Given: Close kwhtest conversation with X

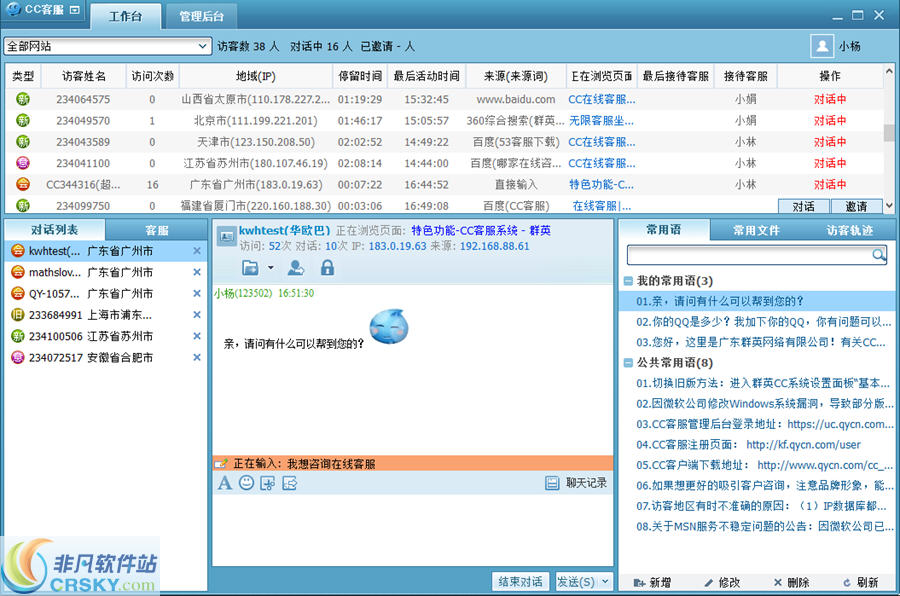Looking at the screenshot, I should [197, 251].
